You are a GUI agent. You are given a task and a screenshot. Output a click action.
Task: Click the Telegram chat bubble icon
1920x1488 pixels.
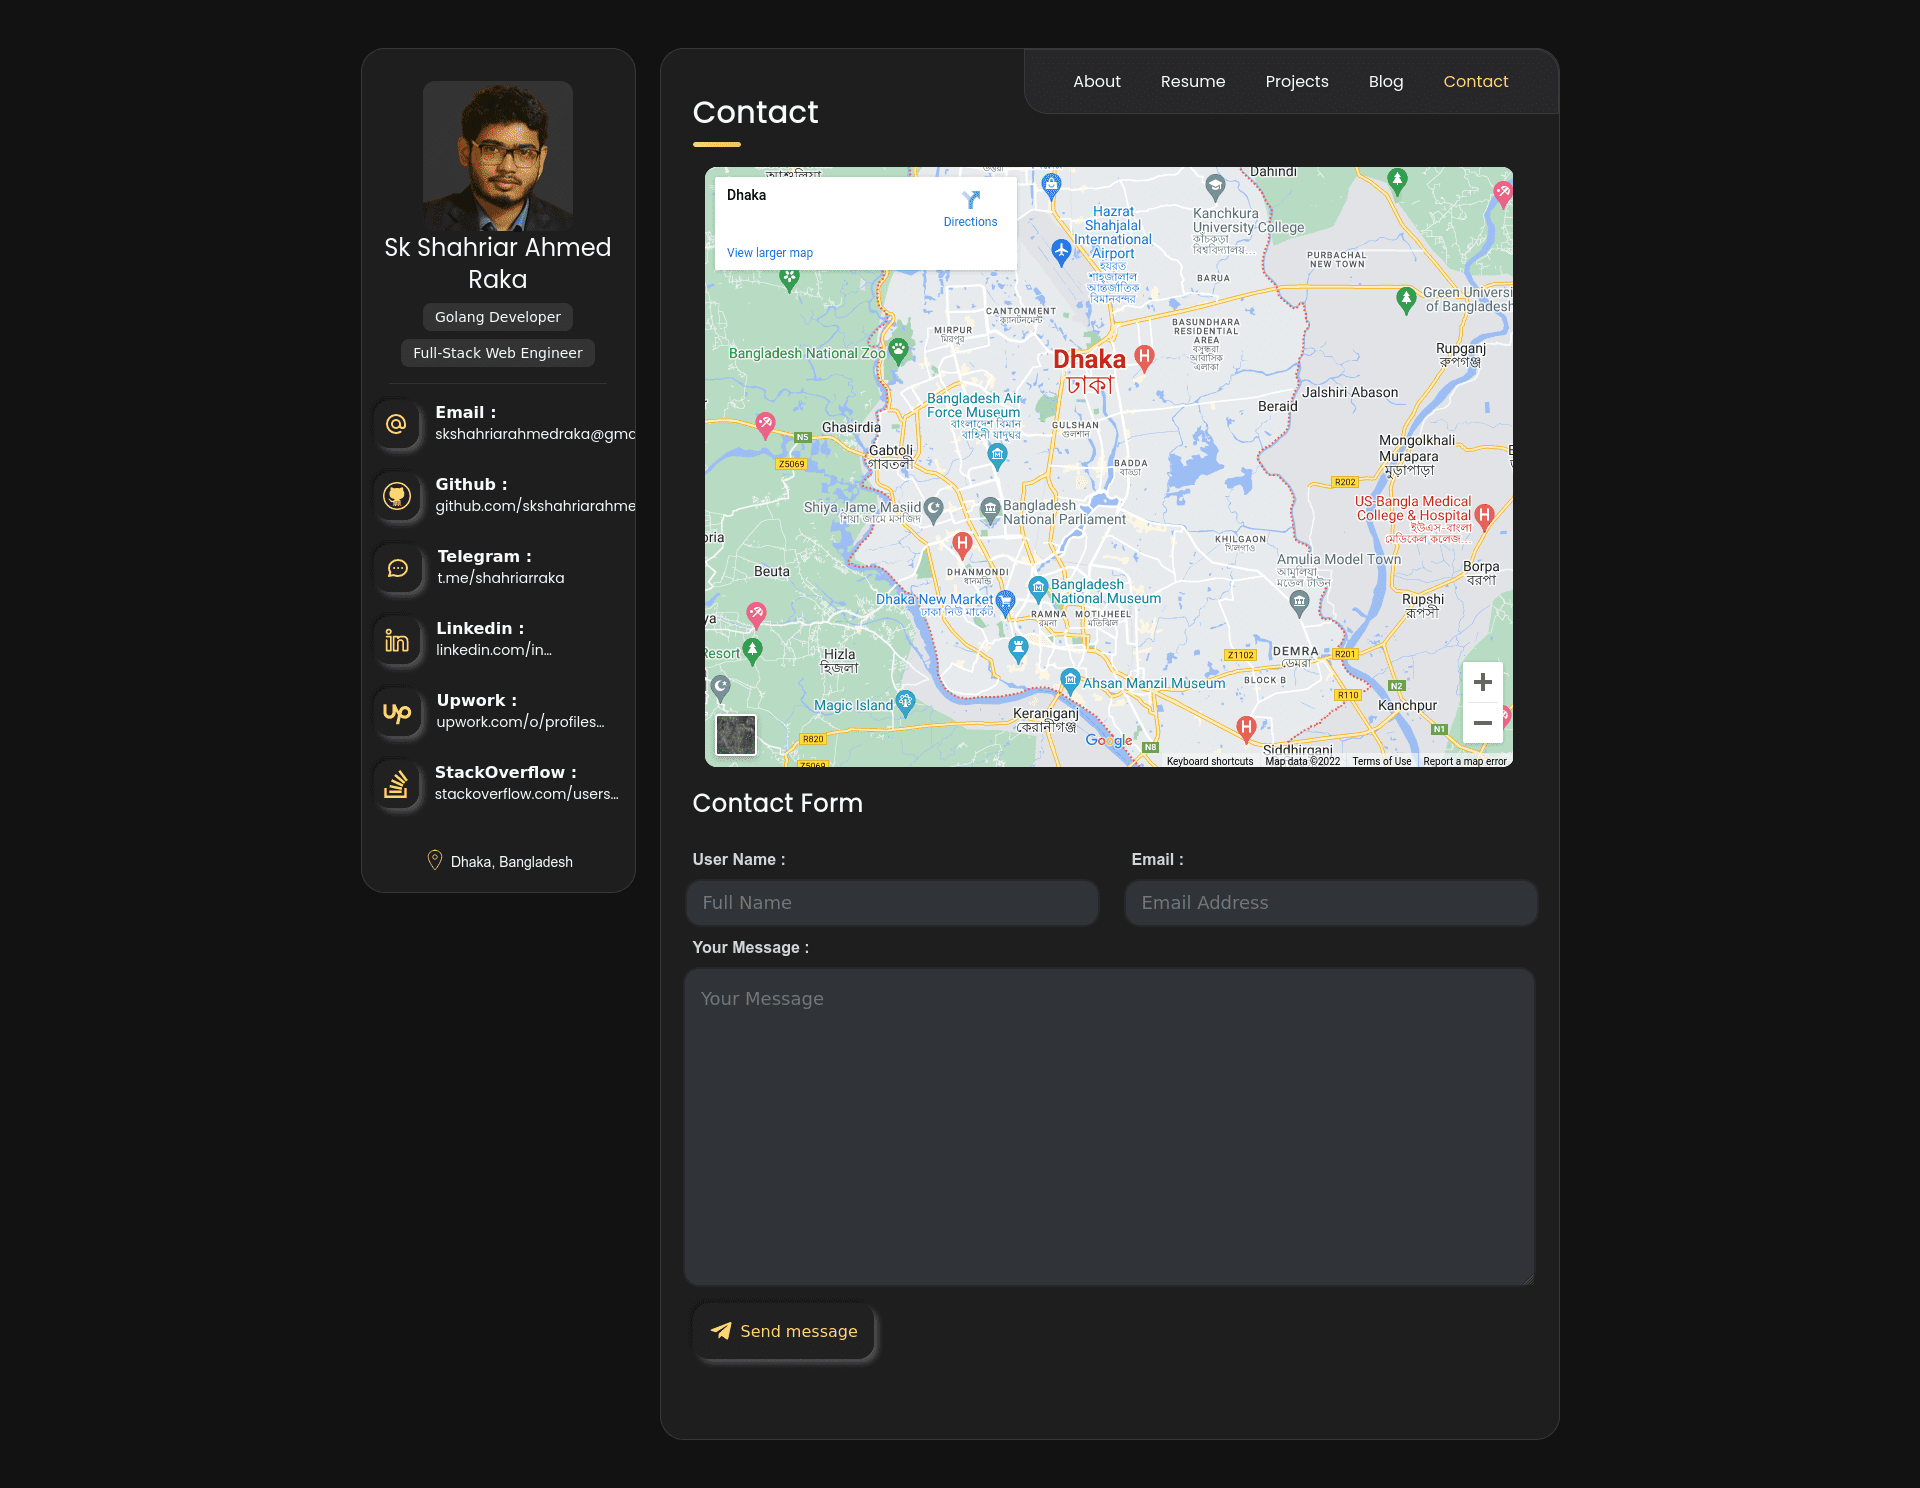[398, 568]
